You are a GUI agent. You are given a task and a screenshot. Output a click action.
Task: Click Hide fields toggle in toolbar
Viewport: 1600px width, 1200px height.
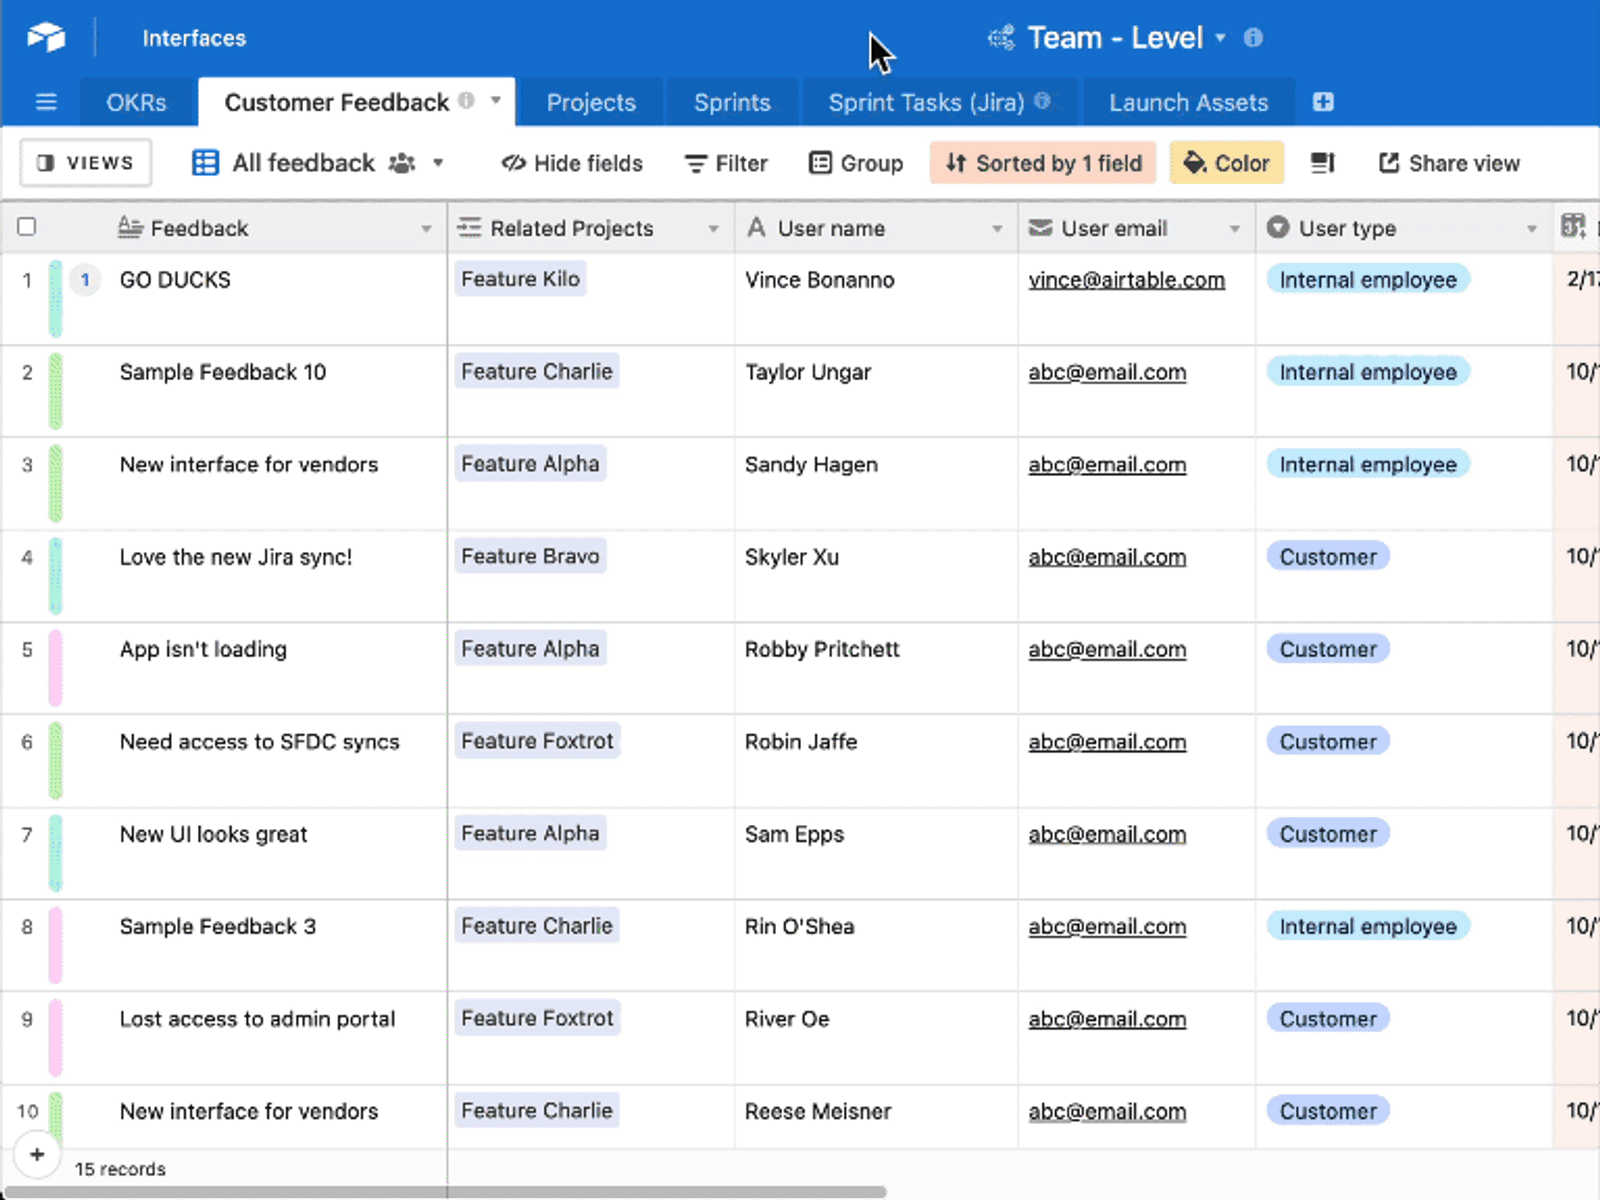[x=572, y=163]
